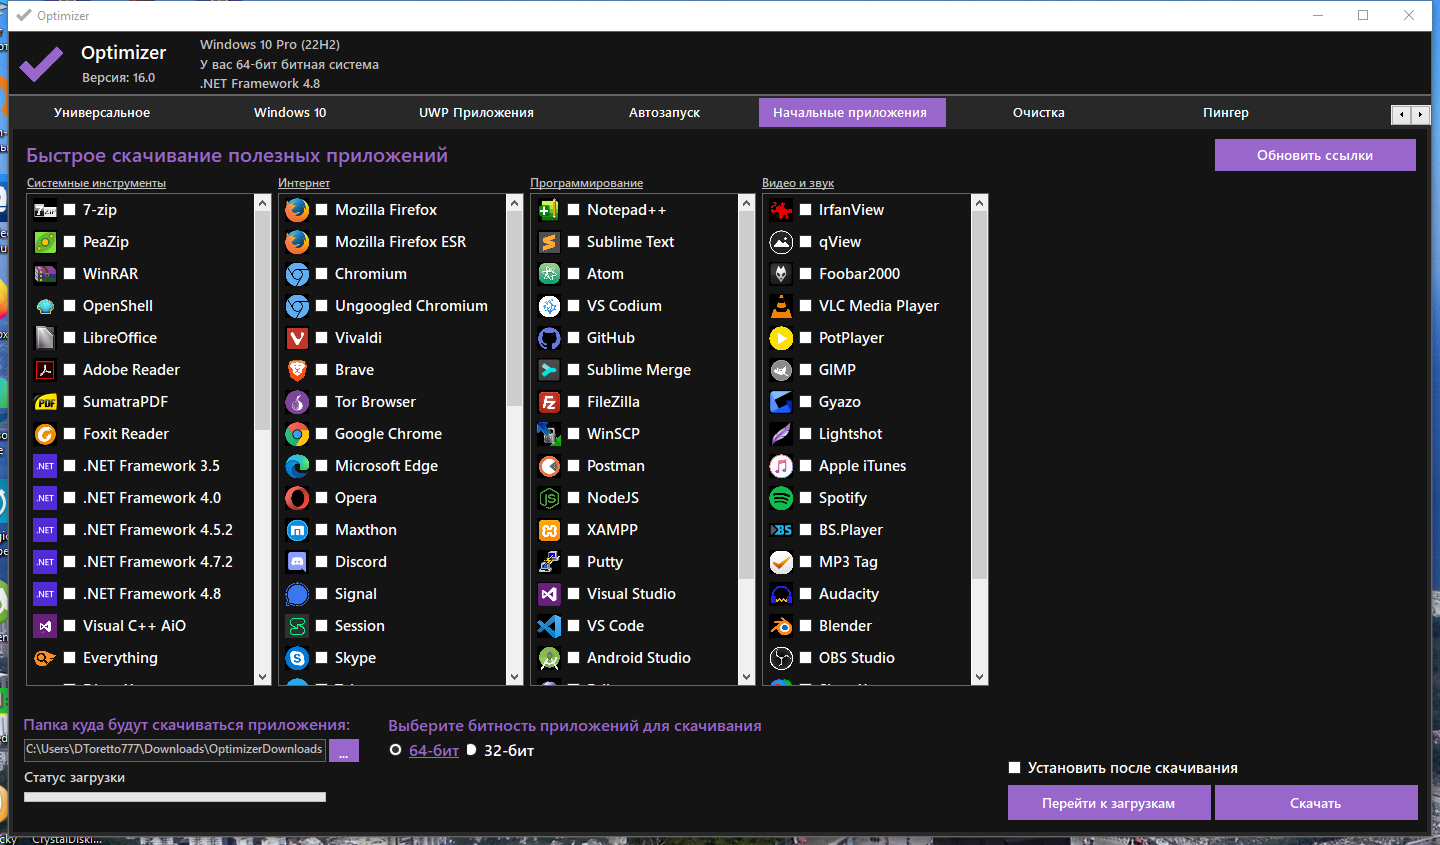Viewport: 1440px width, 845px height.
Task: Click the WinRAR icon in system tools
Action: coord(45,274)
